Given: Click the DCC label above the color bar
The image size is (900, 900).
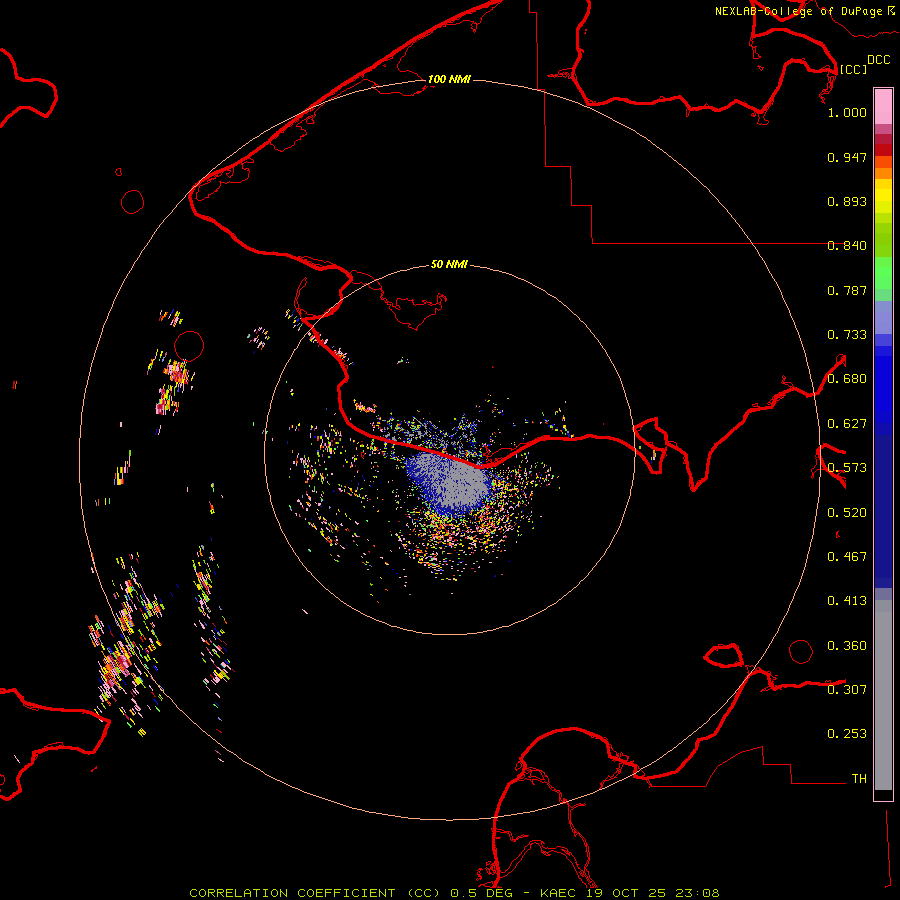Looking at the screenshot, I should tap(878, 60).
